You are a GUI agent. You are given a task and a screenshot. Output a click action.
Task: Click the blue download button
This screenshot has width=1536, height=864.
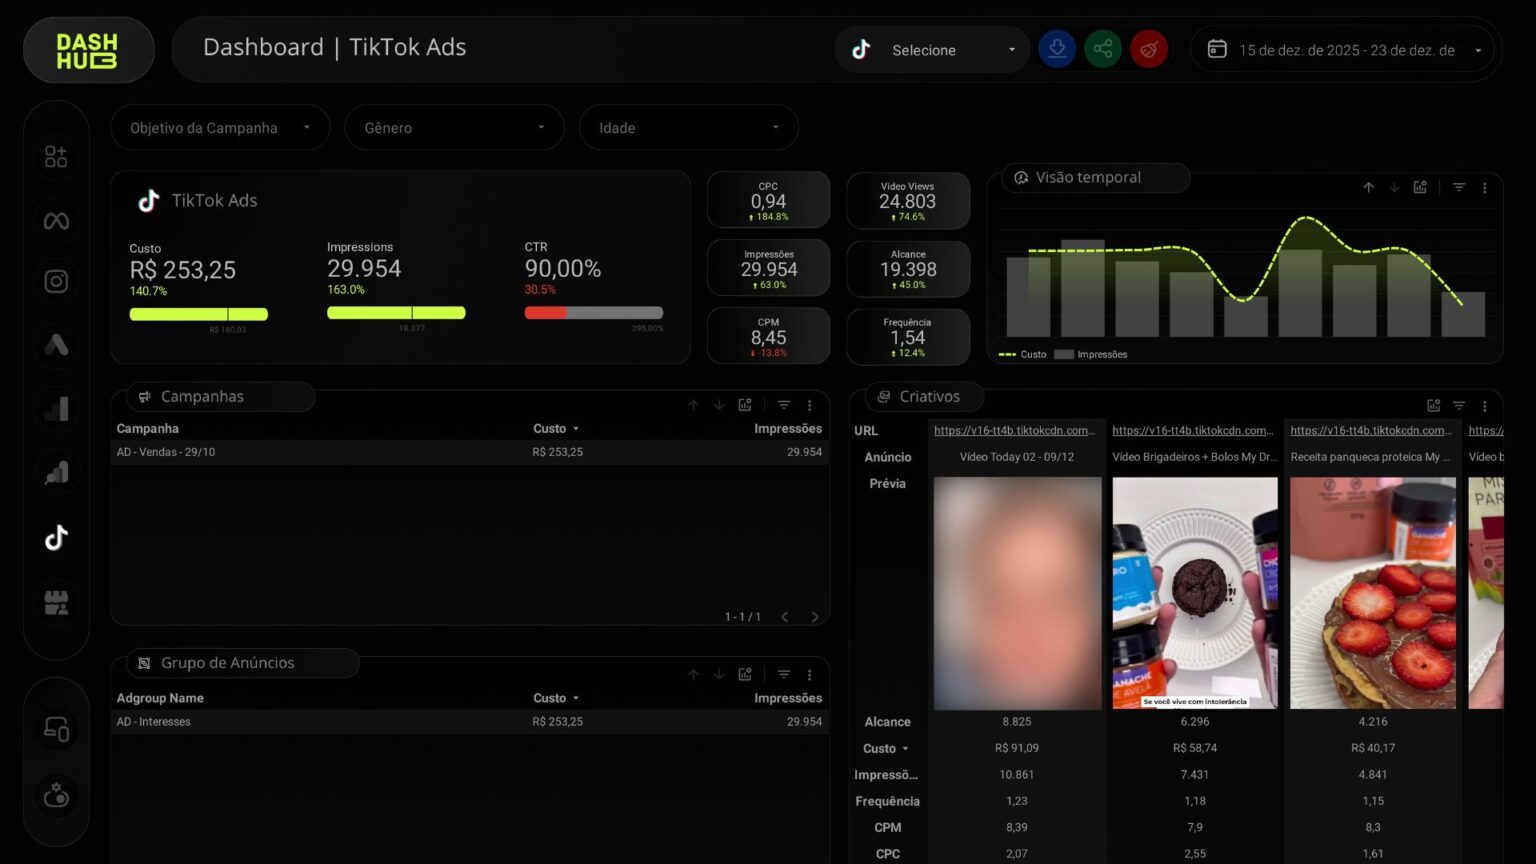1057,49
